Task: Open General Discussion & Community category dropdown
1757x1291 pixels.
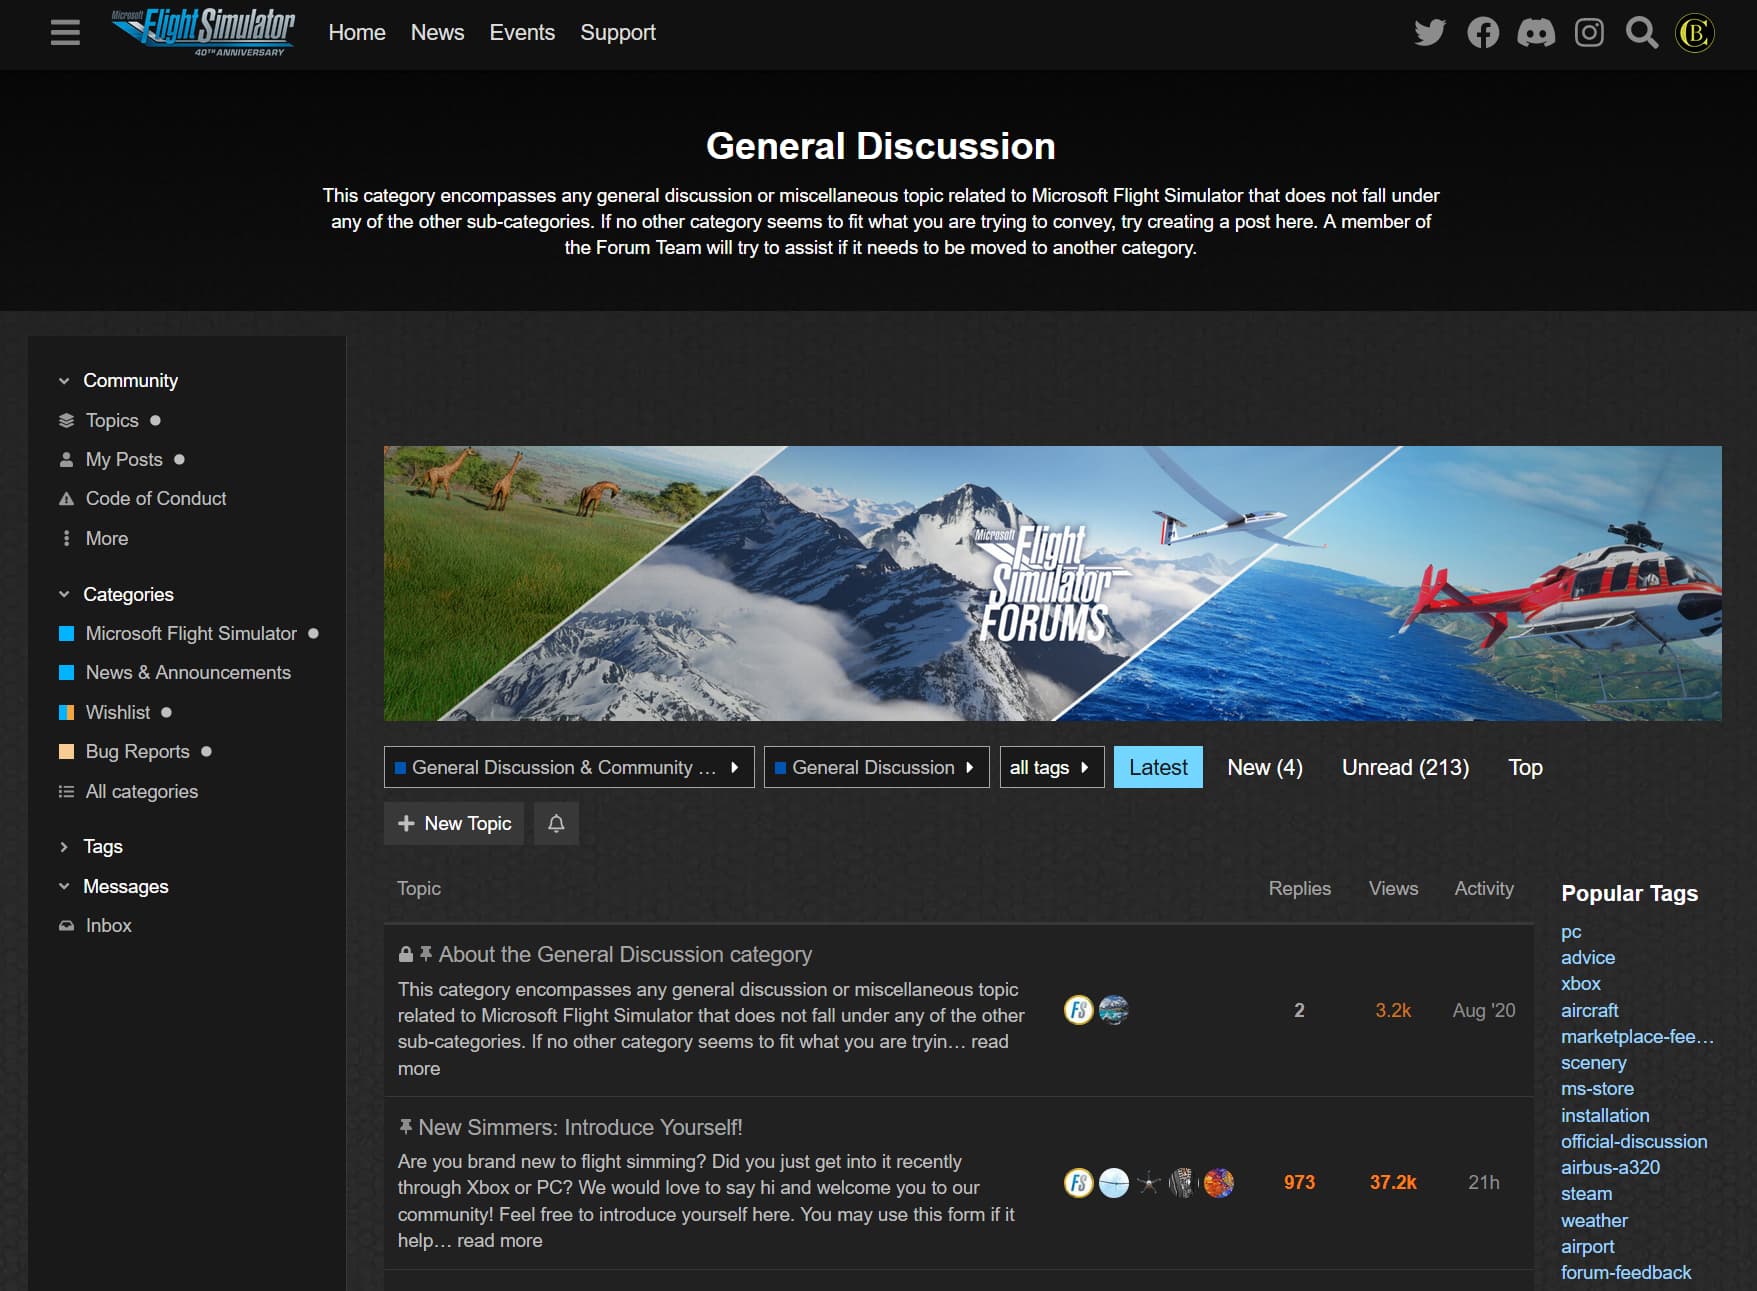Action: click(x=569, y=767)
